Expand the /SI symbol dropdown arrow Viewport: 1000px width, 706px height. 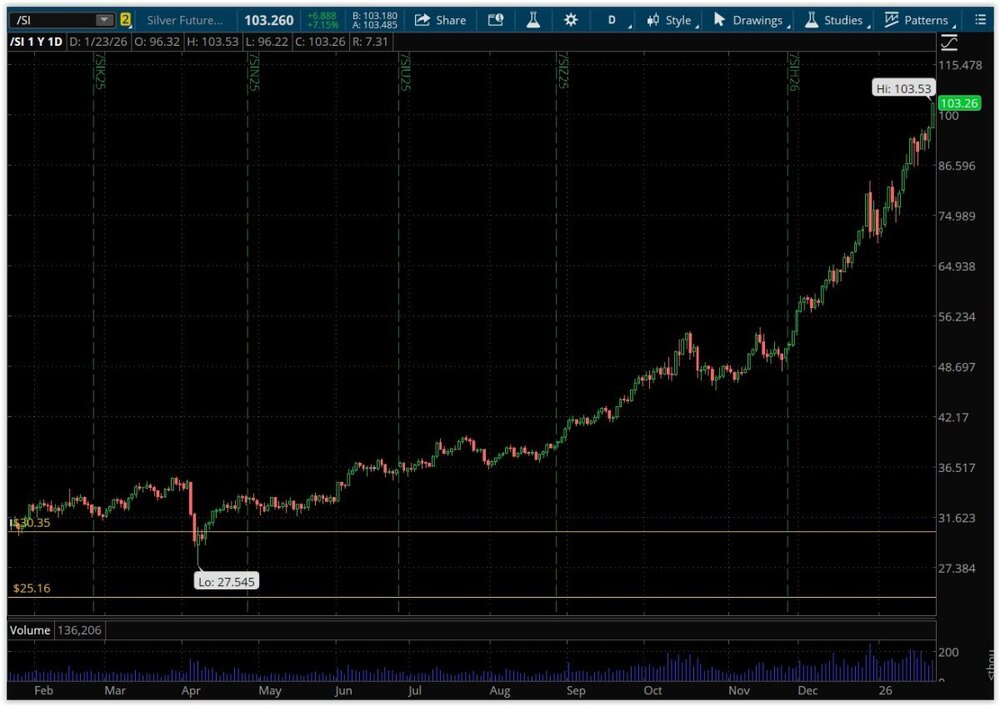point(104,20)
